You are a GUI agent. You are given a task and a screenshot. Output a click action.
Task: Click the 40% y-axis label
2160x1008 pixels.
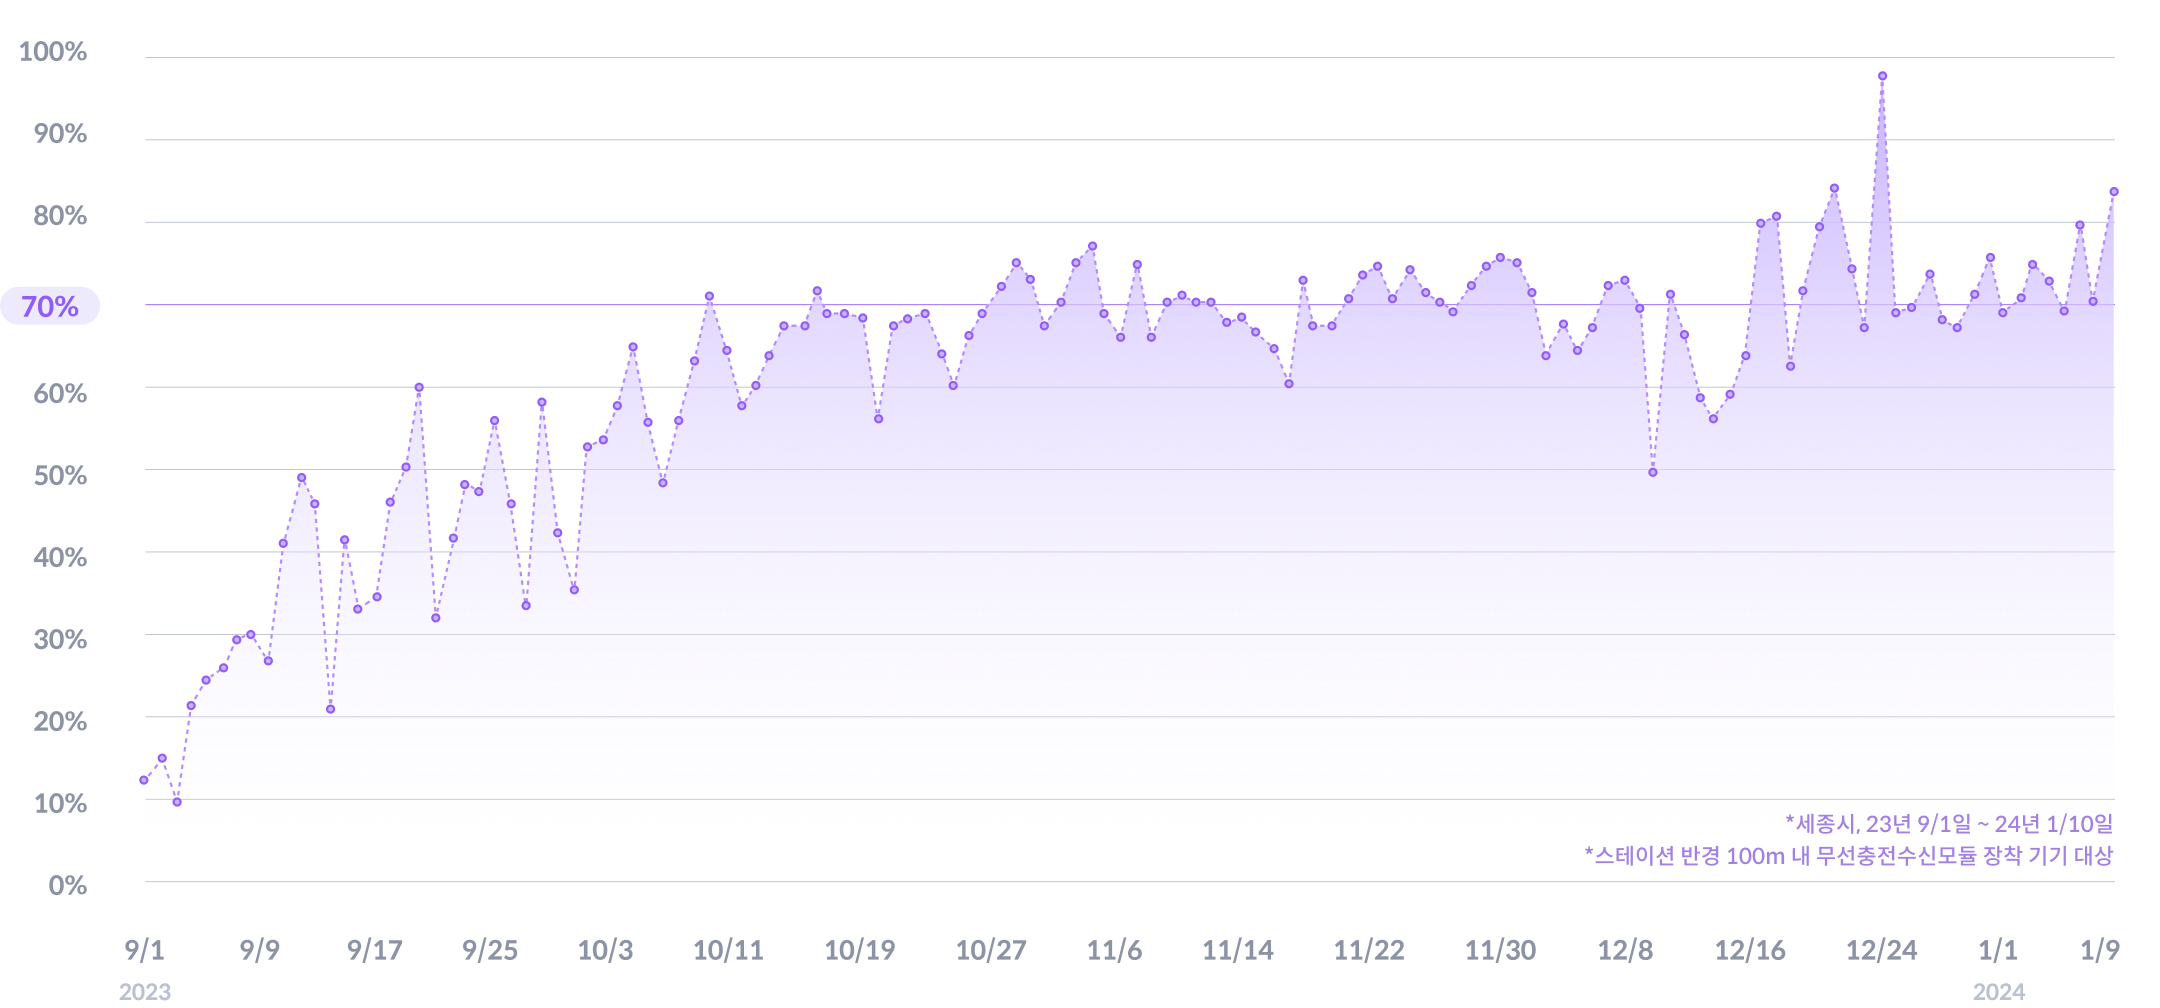point(60,558)
